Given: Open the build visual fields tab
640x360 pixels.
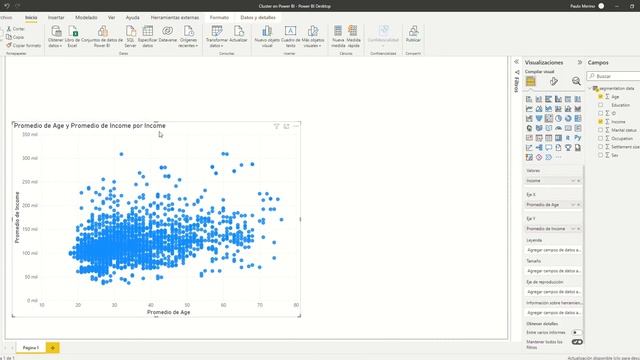Looking at the screenshot, I should pos(531,81).
